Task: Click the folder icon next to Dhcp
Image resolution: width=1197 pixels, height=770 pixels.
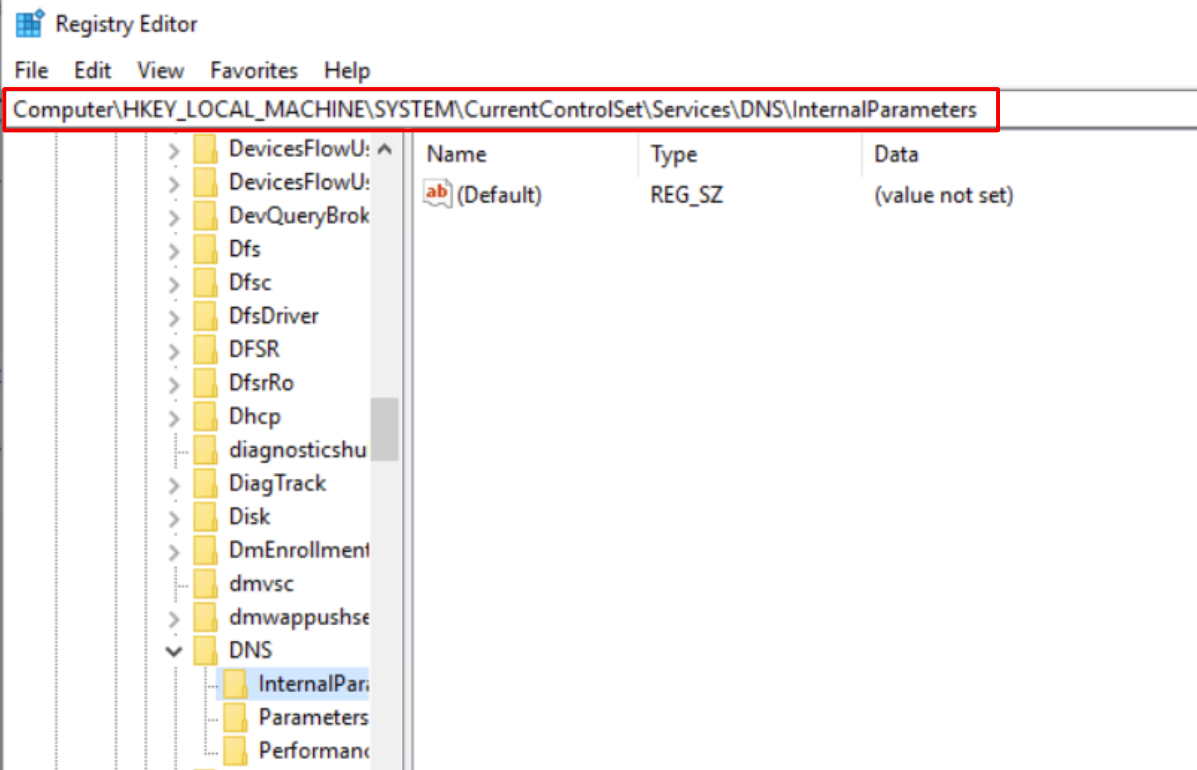Action: pyautogui.click(x=205, y=417)
